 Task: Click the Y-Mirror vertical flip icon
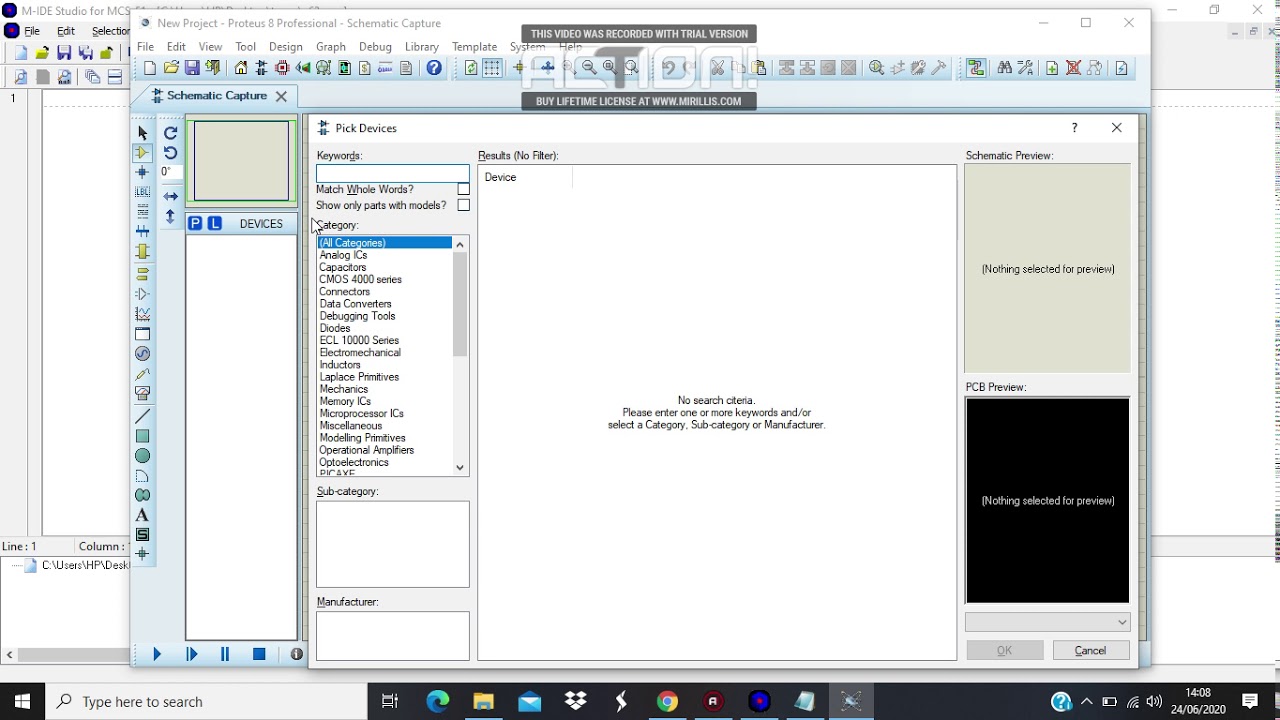point(171,216)
